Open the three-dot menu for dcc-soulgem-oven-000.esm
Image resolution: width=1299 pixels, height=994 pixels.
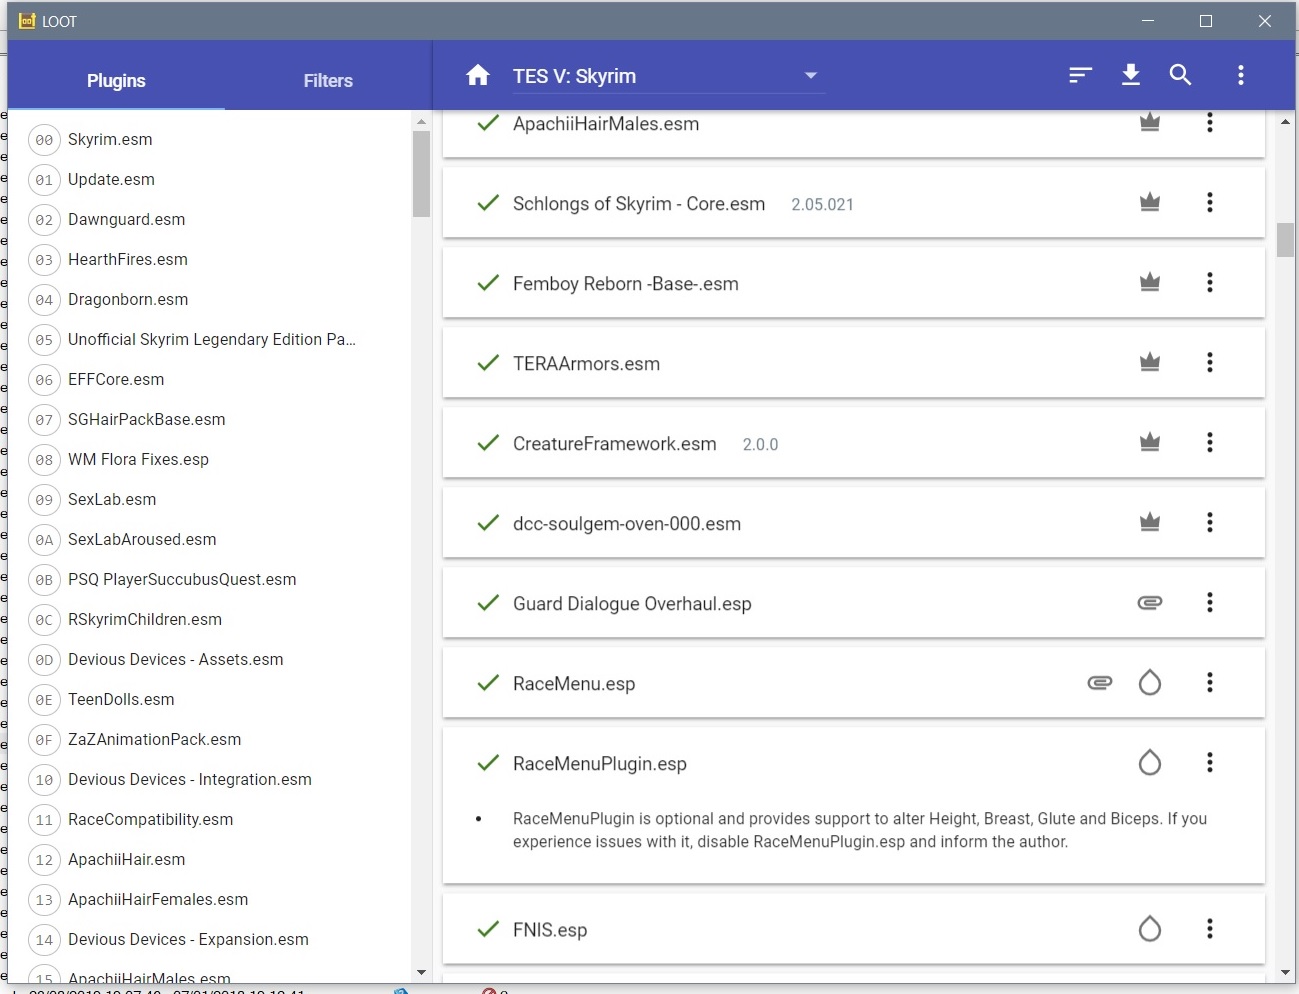(1210, 522)
